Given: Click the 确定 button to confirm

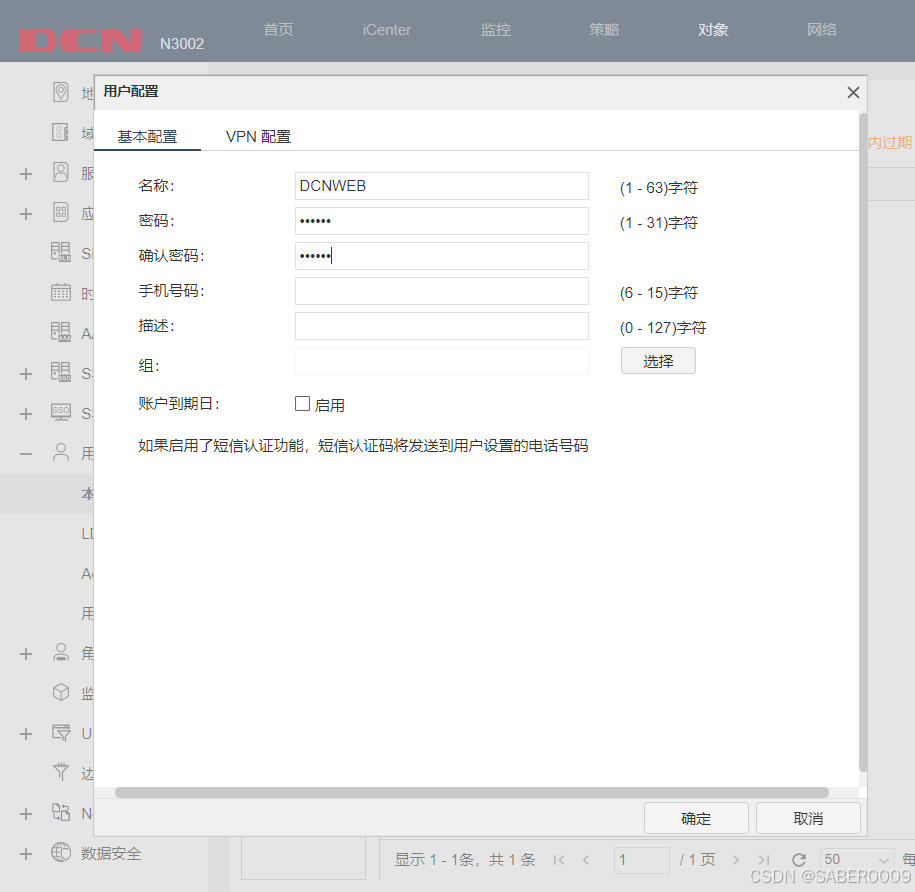Looking at the screenshot, I should point(696,818).
